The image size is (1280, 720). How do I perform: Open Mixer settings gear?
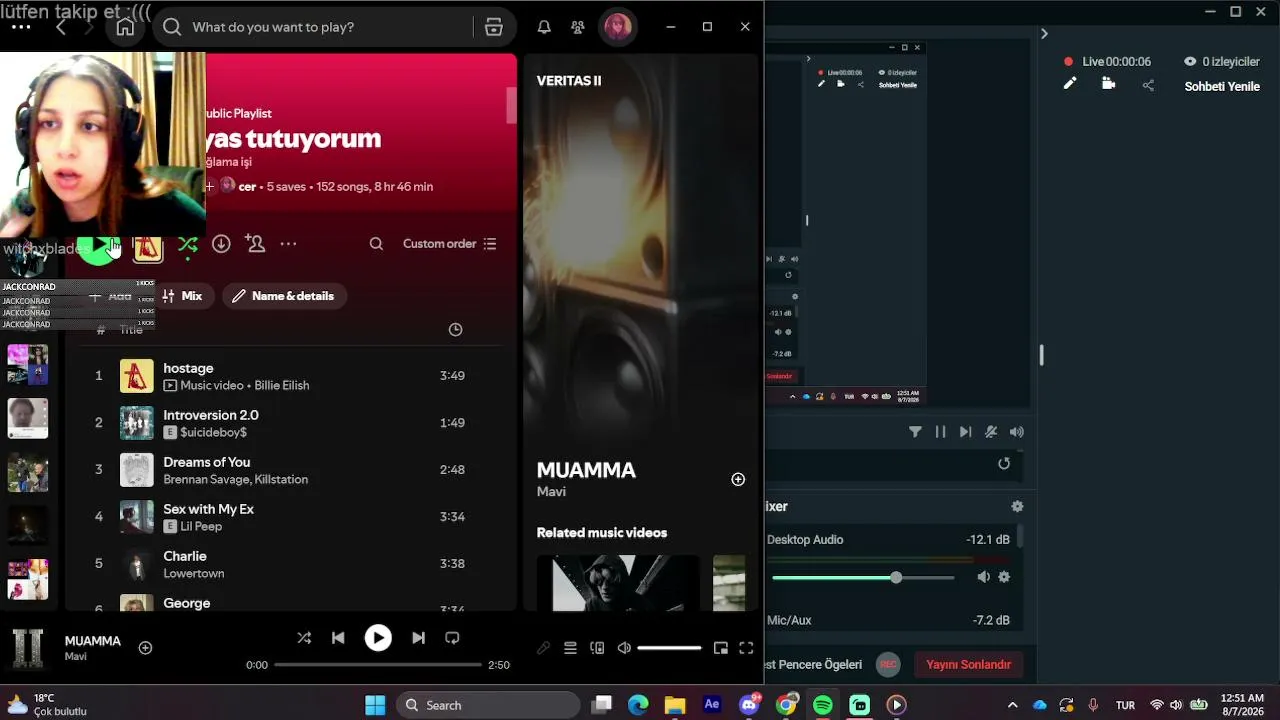(1017, 507)
